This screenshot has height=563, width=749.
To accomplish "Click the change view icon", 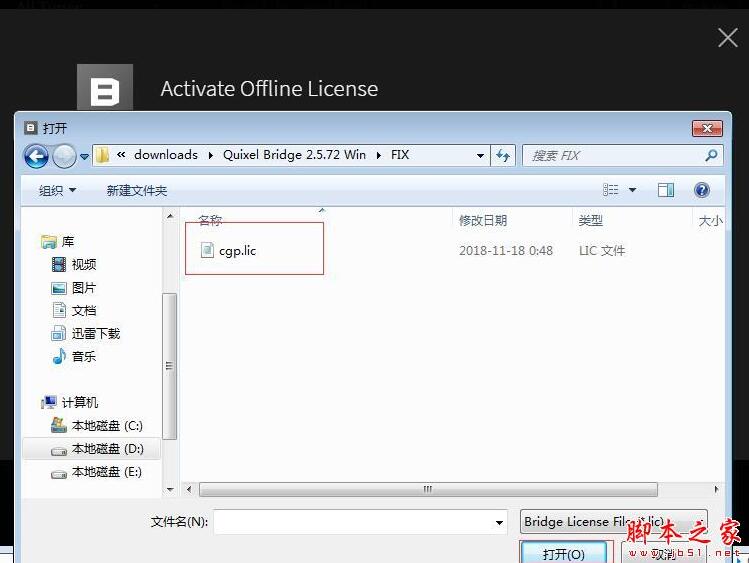I will click(x=610, y=190).
